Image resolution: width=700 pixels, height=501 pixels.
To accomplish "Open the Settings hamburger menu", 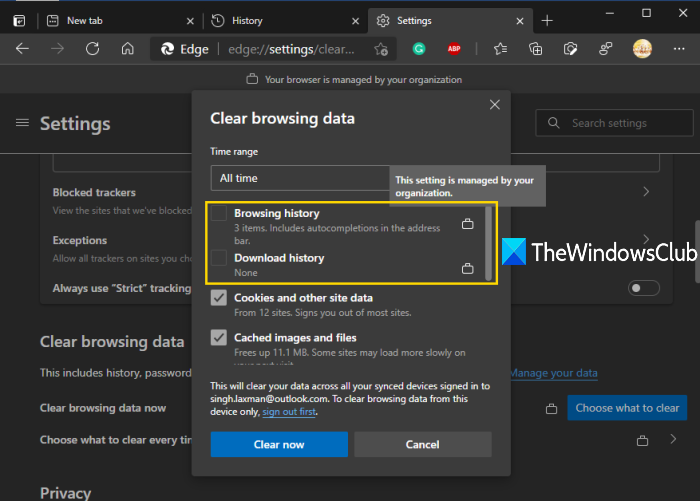I will coord(22,122).
